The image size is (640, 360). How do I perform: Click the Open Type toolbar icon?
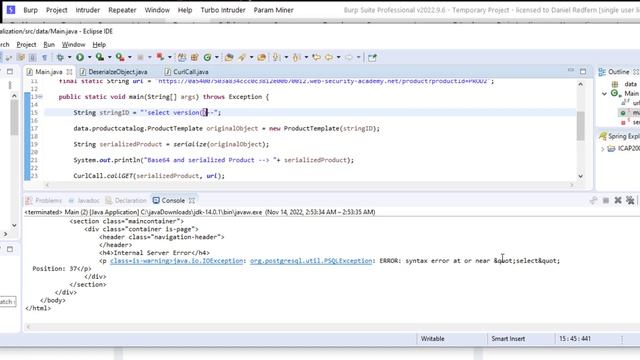coord(229,58)
